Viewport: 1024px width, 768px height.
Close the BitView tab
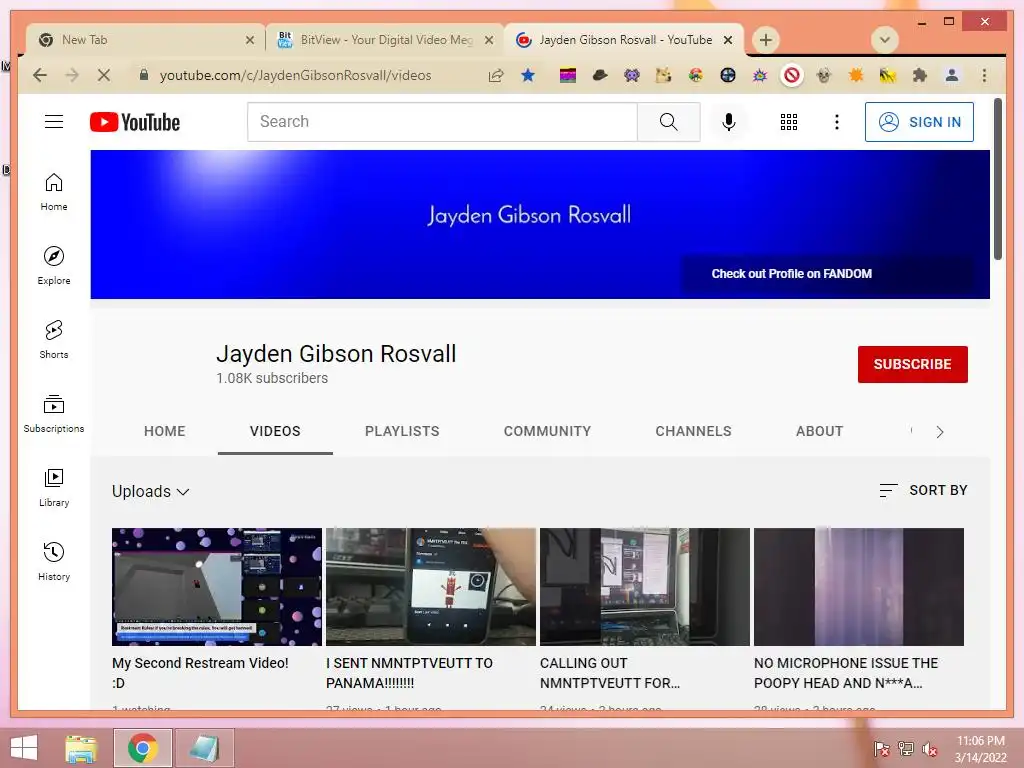488,40
